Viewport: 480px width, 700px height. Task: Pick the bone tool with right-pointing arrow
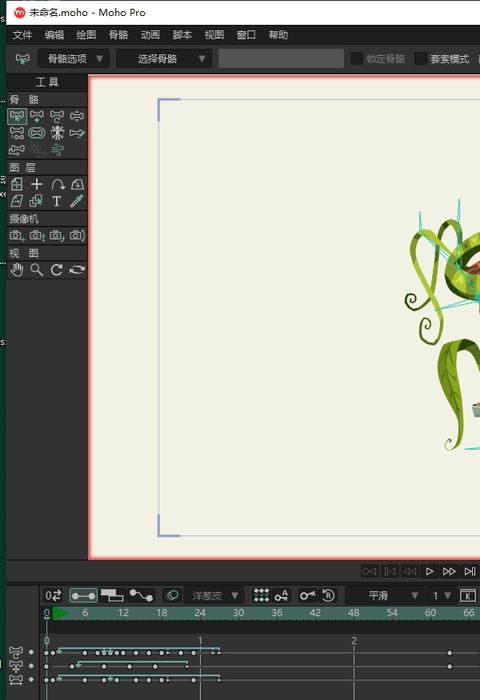(77, 133)
